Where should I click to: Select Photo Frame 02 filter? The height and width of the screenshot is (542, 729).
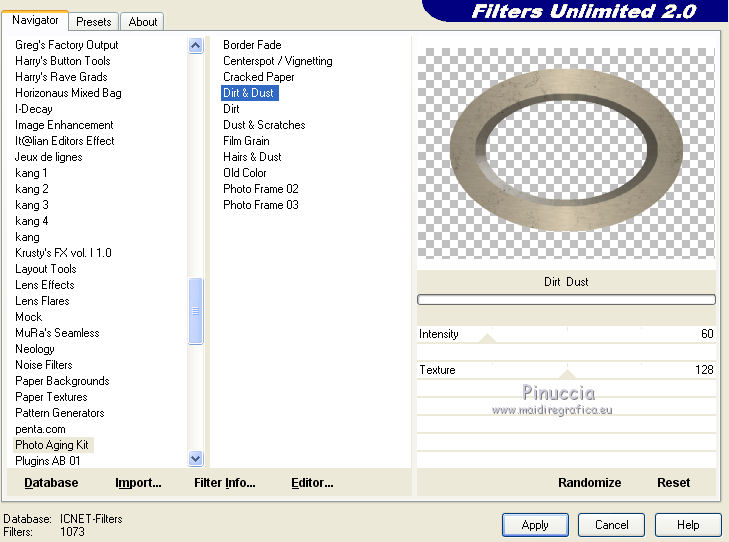[260, 189]
